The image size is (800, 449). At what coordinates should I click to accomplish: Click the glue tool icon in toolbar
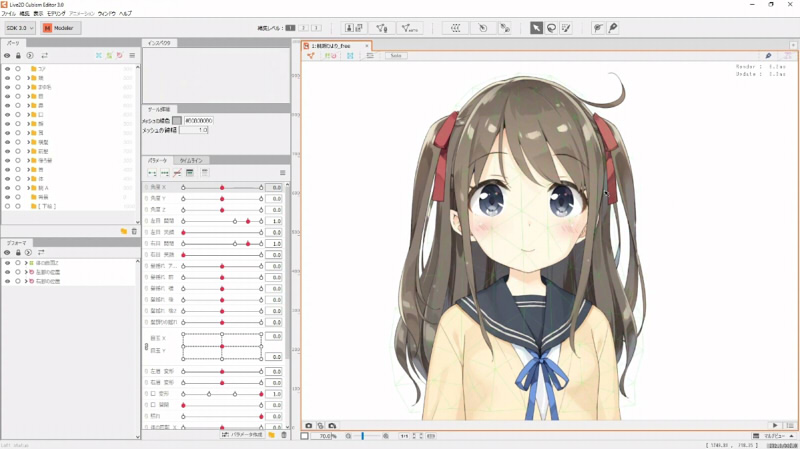505,28
